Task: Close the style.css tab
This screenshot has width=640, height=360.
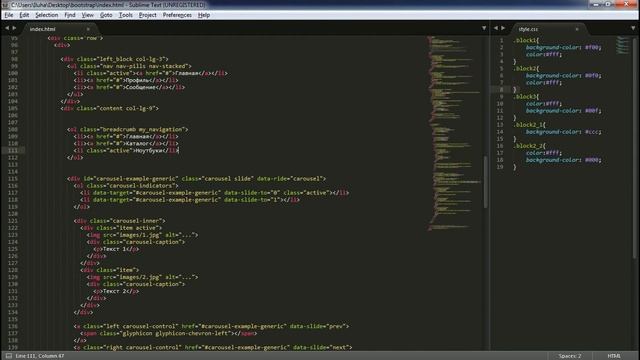Action: click(577, 29)
